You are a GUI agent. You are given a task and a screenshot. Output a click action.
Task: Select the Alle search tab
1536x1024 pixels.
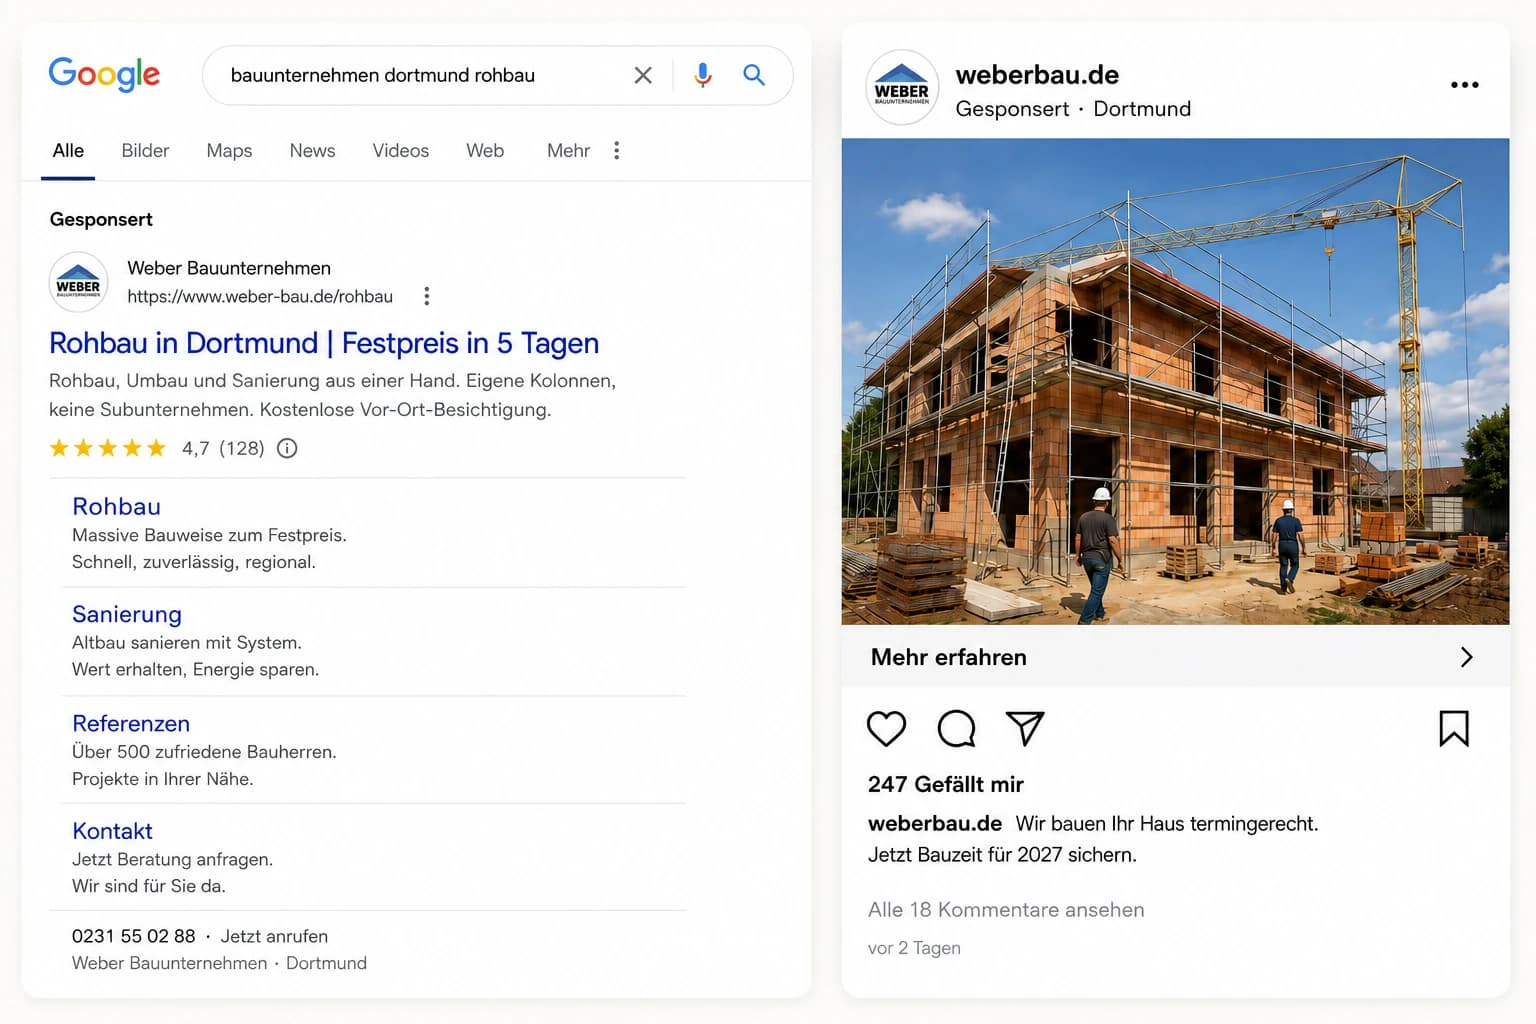(x=68, y=150)
